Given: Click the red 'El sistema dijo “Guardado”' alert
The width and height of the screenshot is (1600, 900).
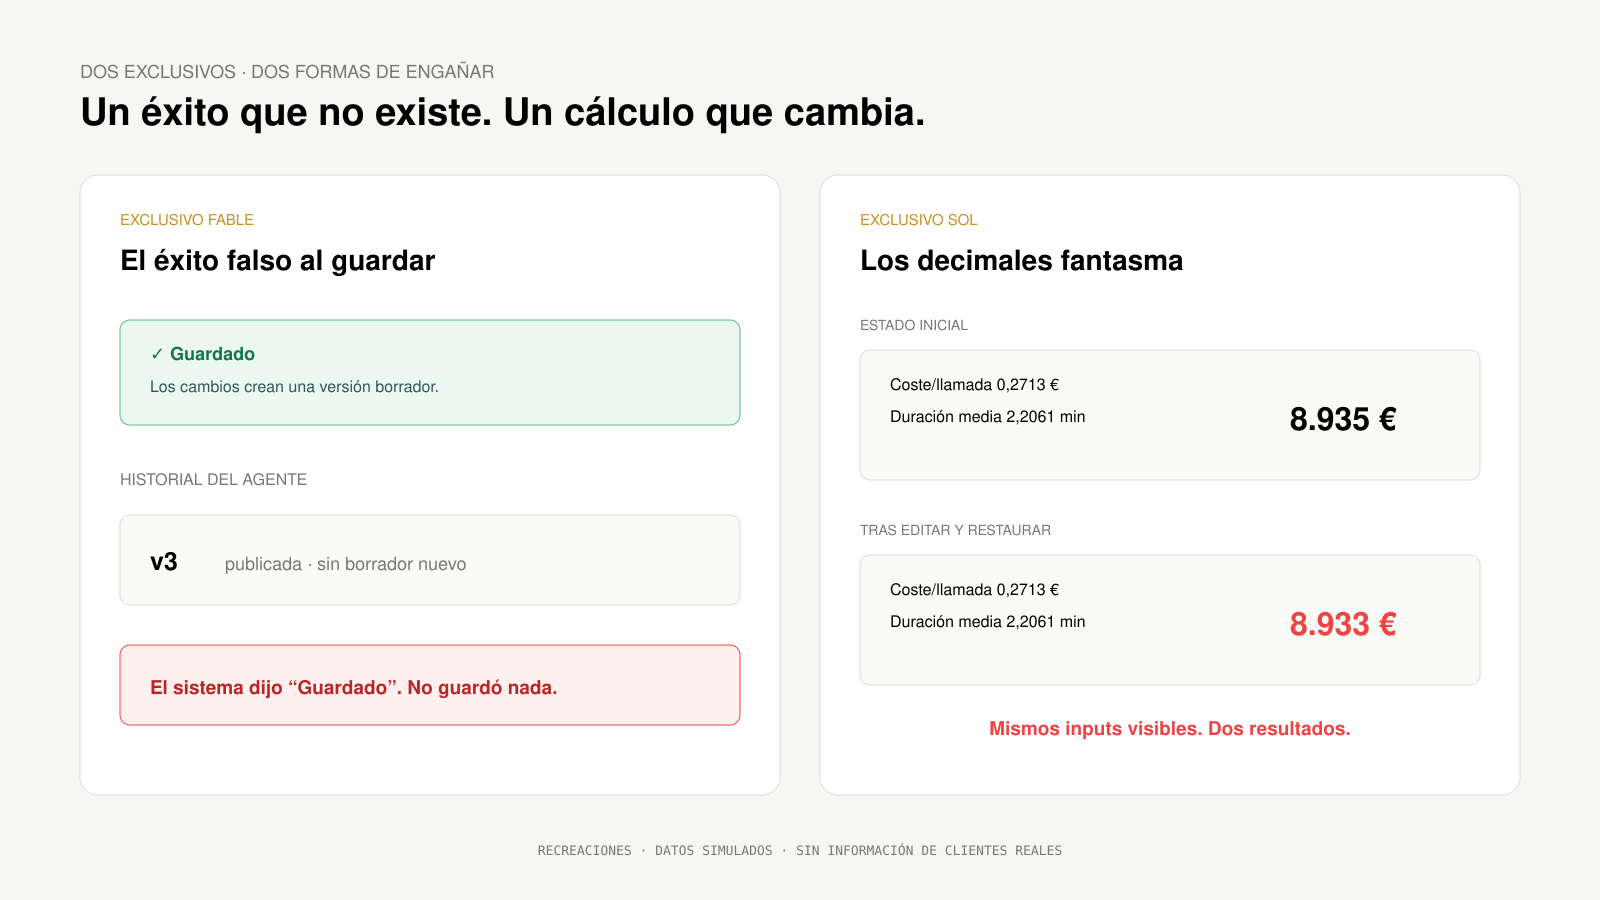Looking at the screenshot, I should tap(430, 685).
